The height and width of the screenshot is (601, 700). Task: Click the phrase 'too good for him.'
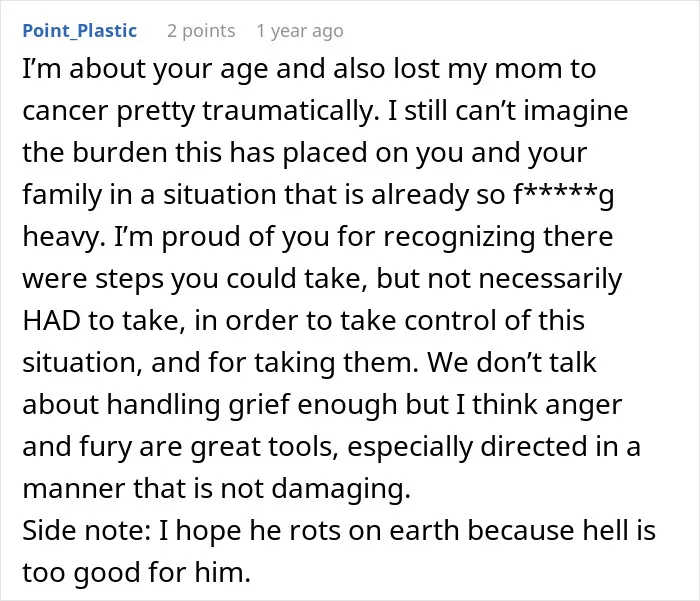pyautogui.click(x=137, y=572)
